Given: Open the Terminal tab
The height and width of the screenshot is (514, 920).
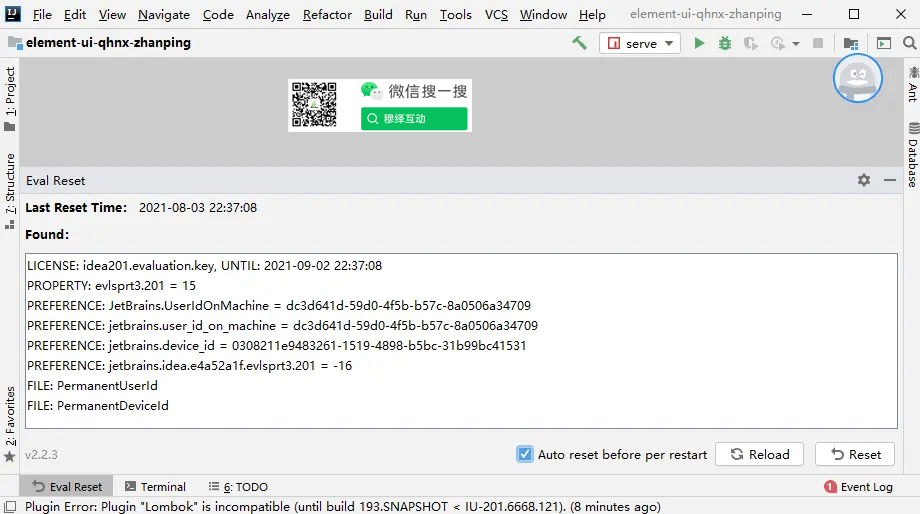Looking at the screenshot, I should coord(155,486).
